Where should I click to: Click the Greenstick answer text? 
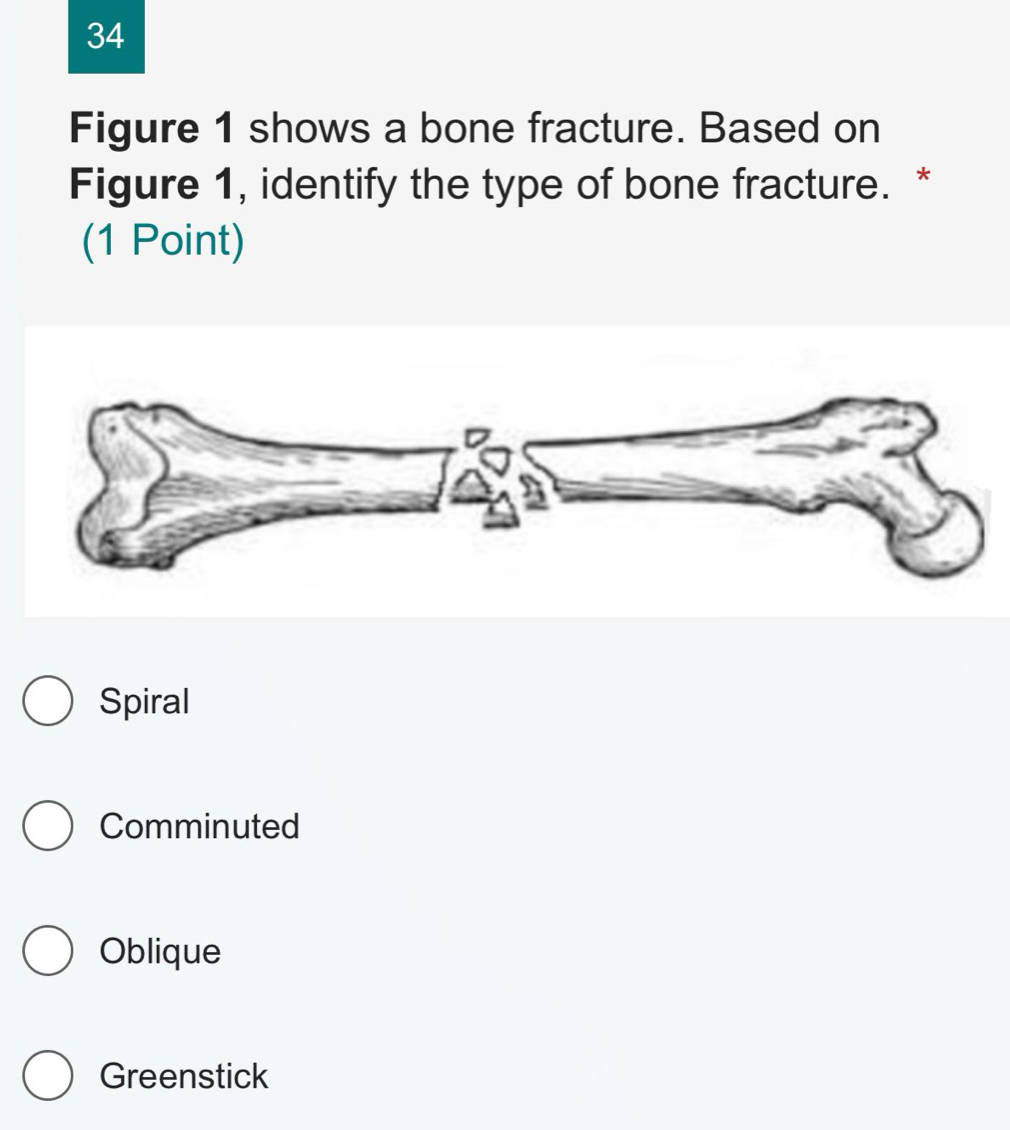(x=185, y=1077)
